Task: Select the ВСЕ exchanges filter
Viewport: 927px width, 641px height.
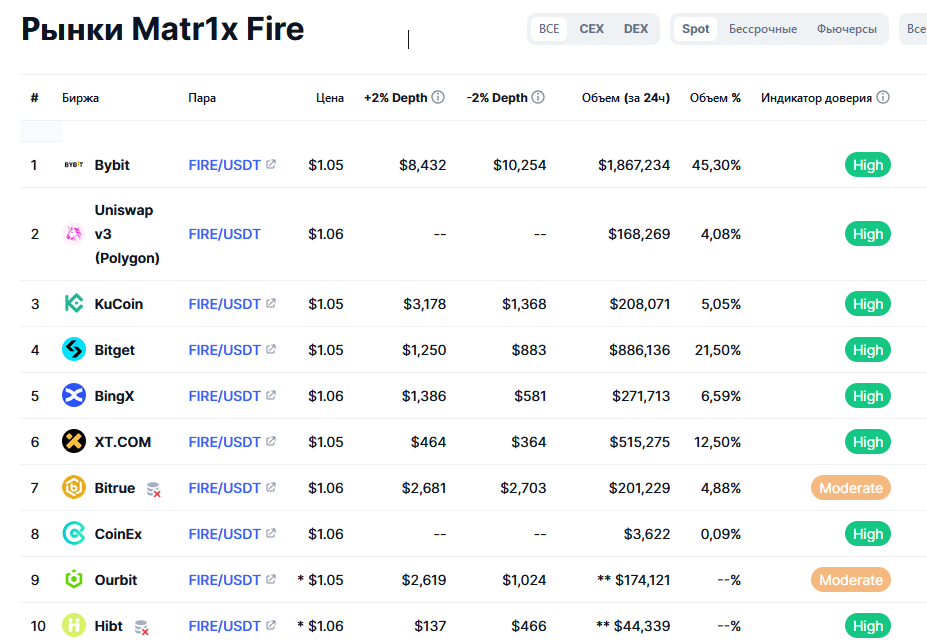Action: click(x=549, y=29)
